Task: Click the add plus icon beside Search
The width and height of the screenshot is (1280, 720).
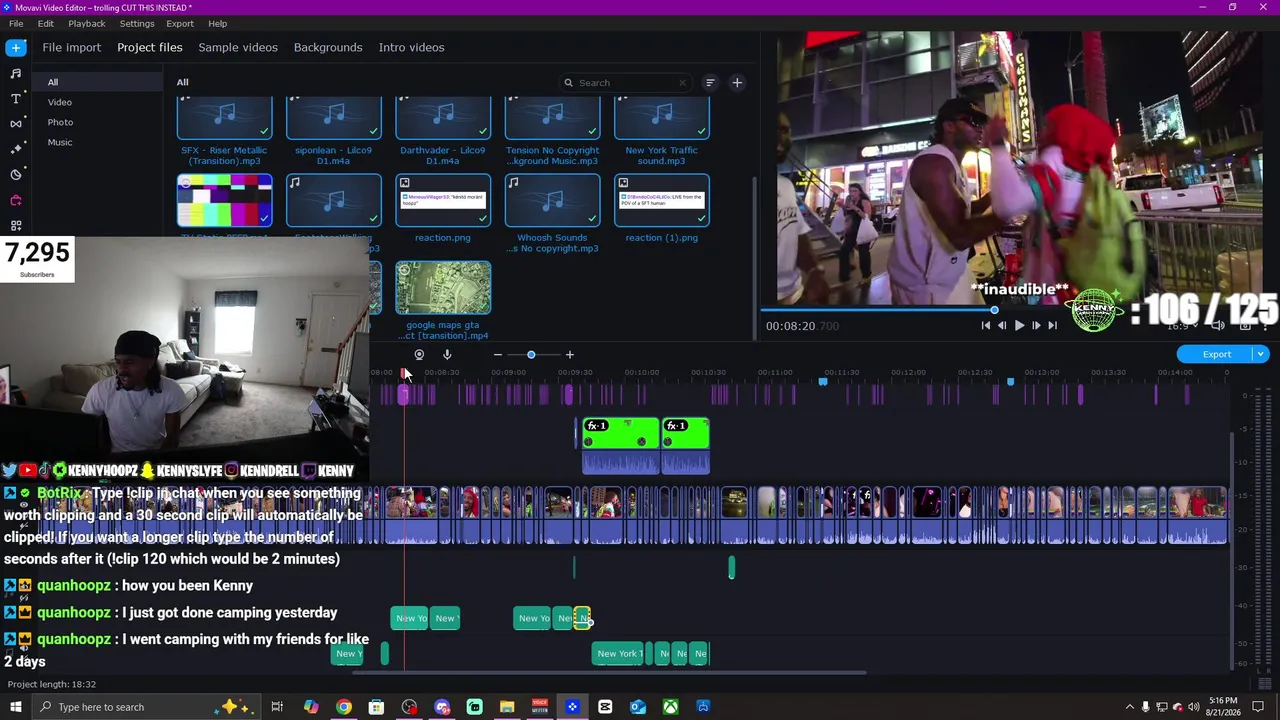Action: pos(737,83)
